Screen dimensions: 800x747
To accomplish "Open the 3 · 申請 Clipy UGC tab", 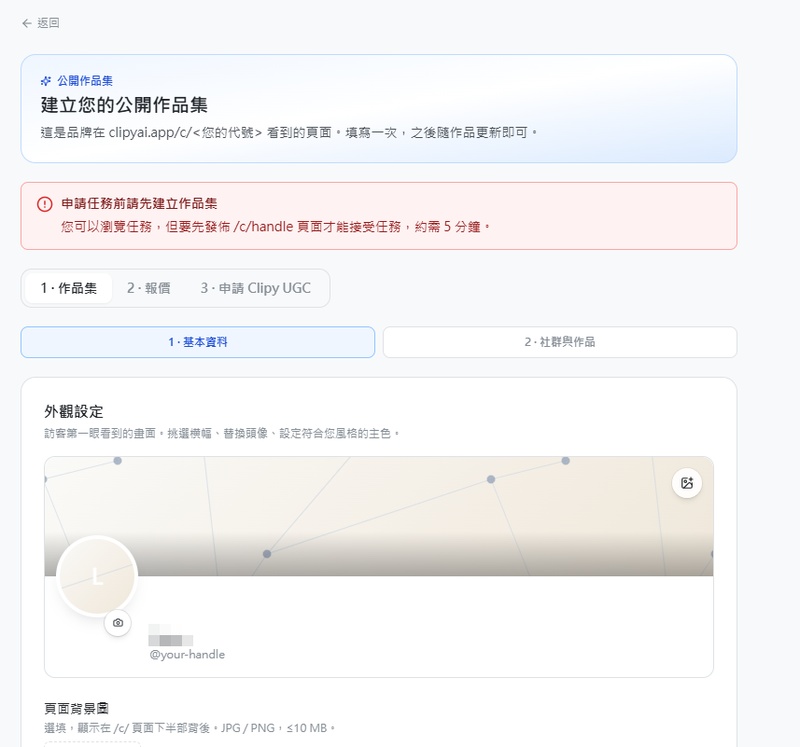I will (x=256, y=288).
